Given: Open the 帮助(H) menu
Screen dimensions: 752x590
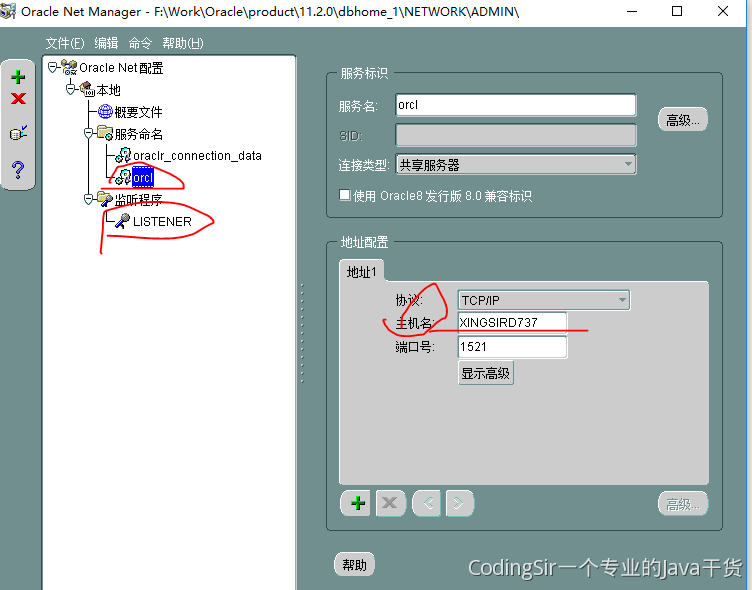Looking at the screenshot, I should coord(183,43).
